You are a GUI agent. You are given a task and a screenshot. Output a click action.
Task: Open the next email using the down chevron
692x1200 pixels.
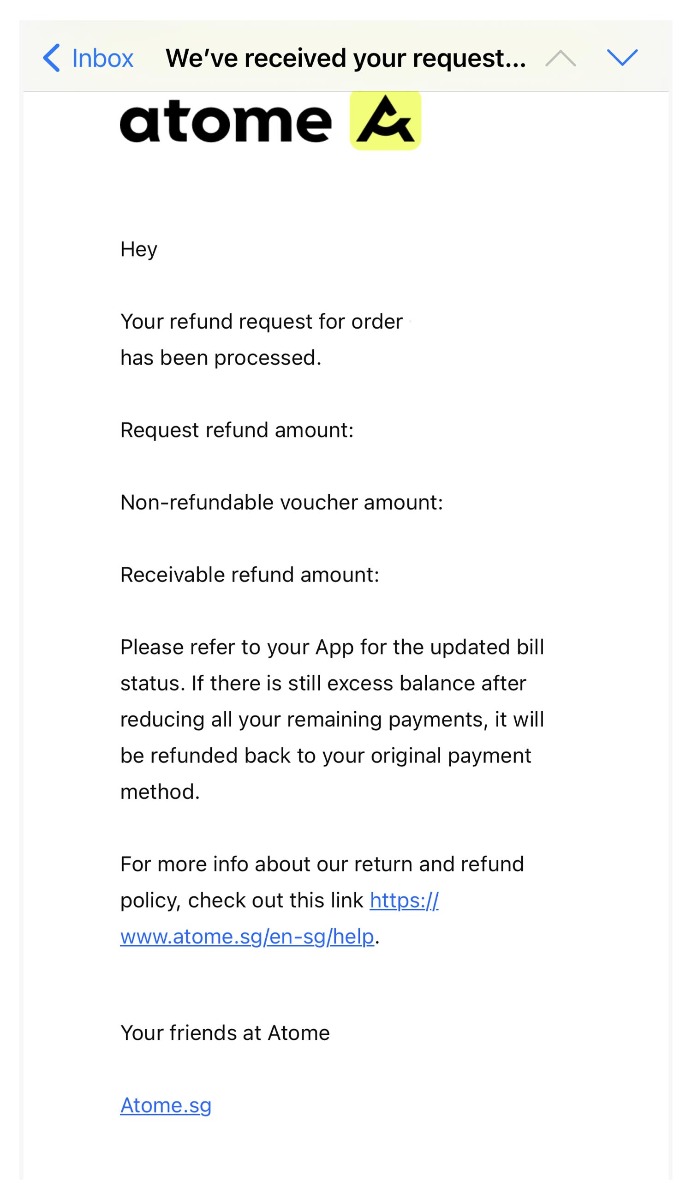pyautogui.click(x=623, y=58)
